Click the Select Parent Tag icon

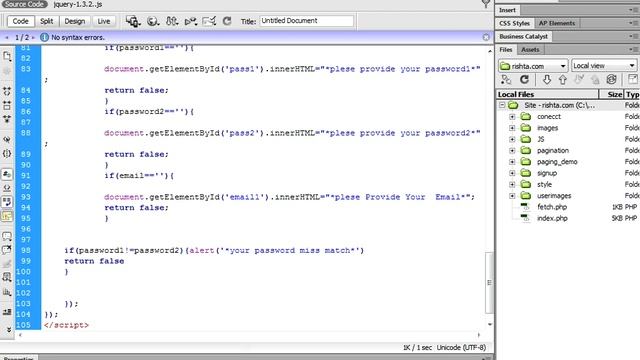[x=7, y=139]
